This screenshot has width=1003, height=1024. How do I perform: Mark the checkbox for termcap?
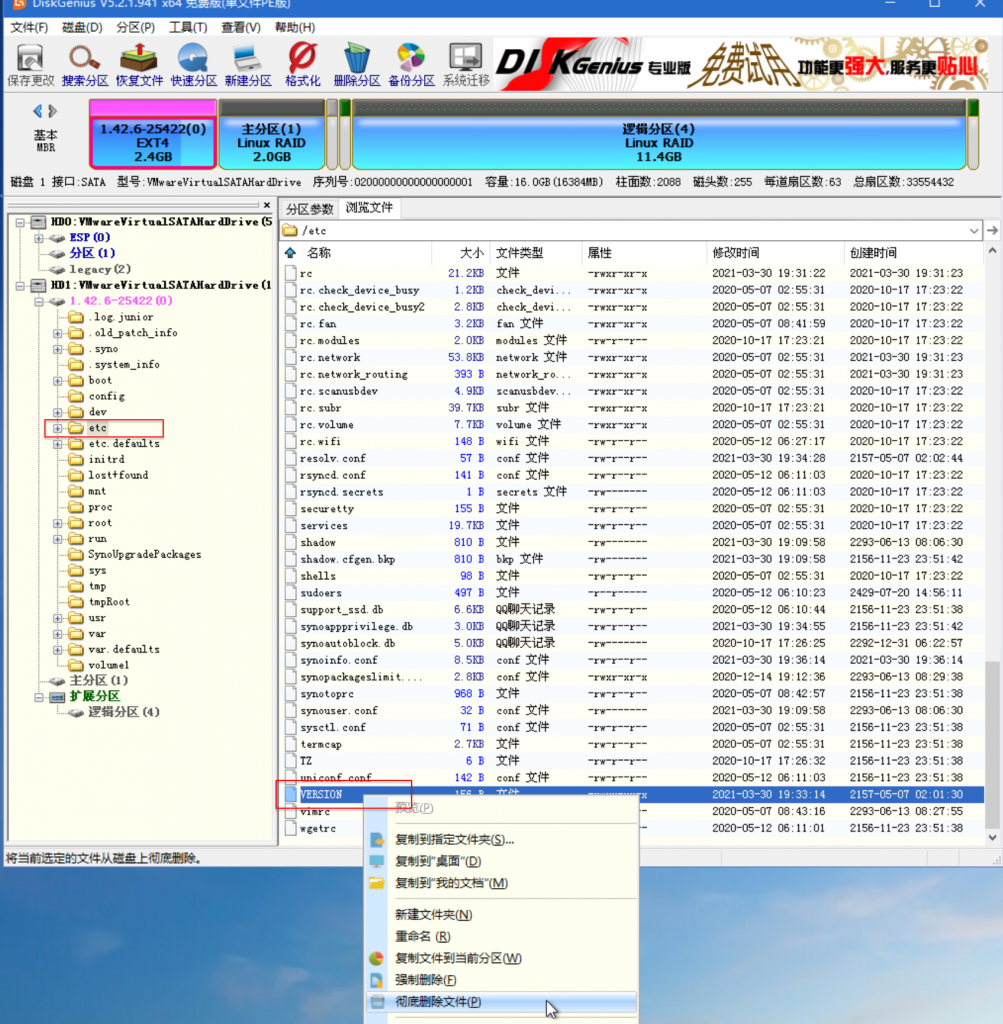click(291, 744)
